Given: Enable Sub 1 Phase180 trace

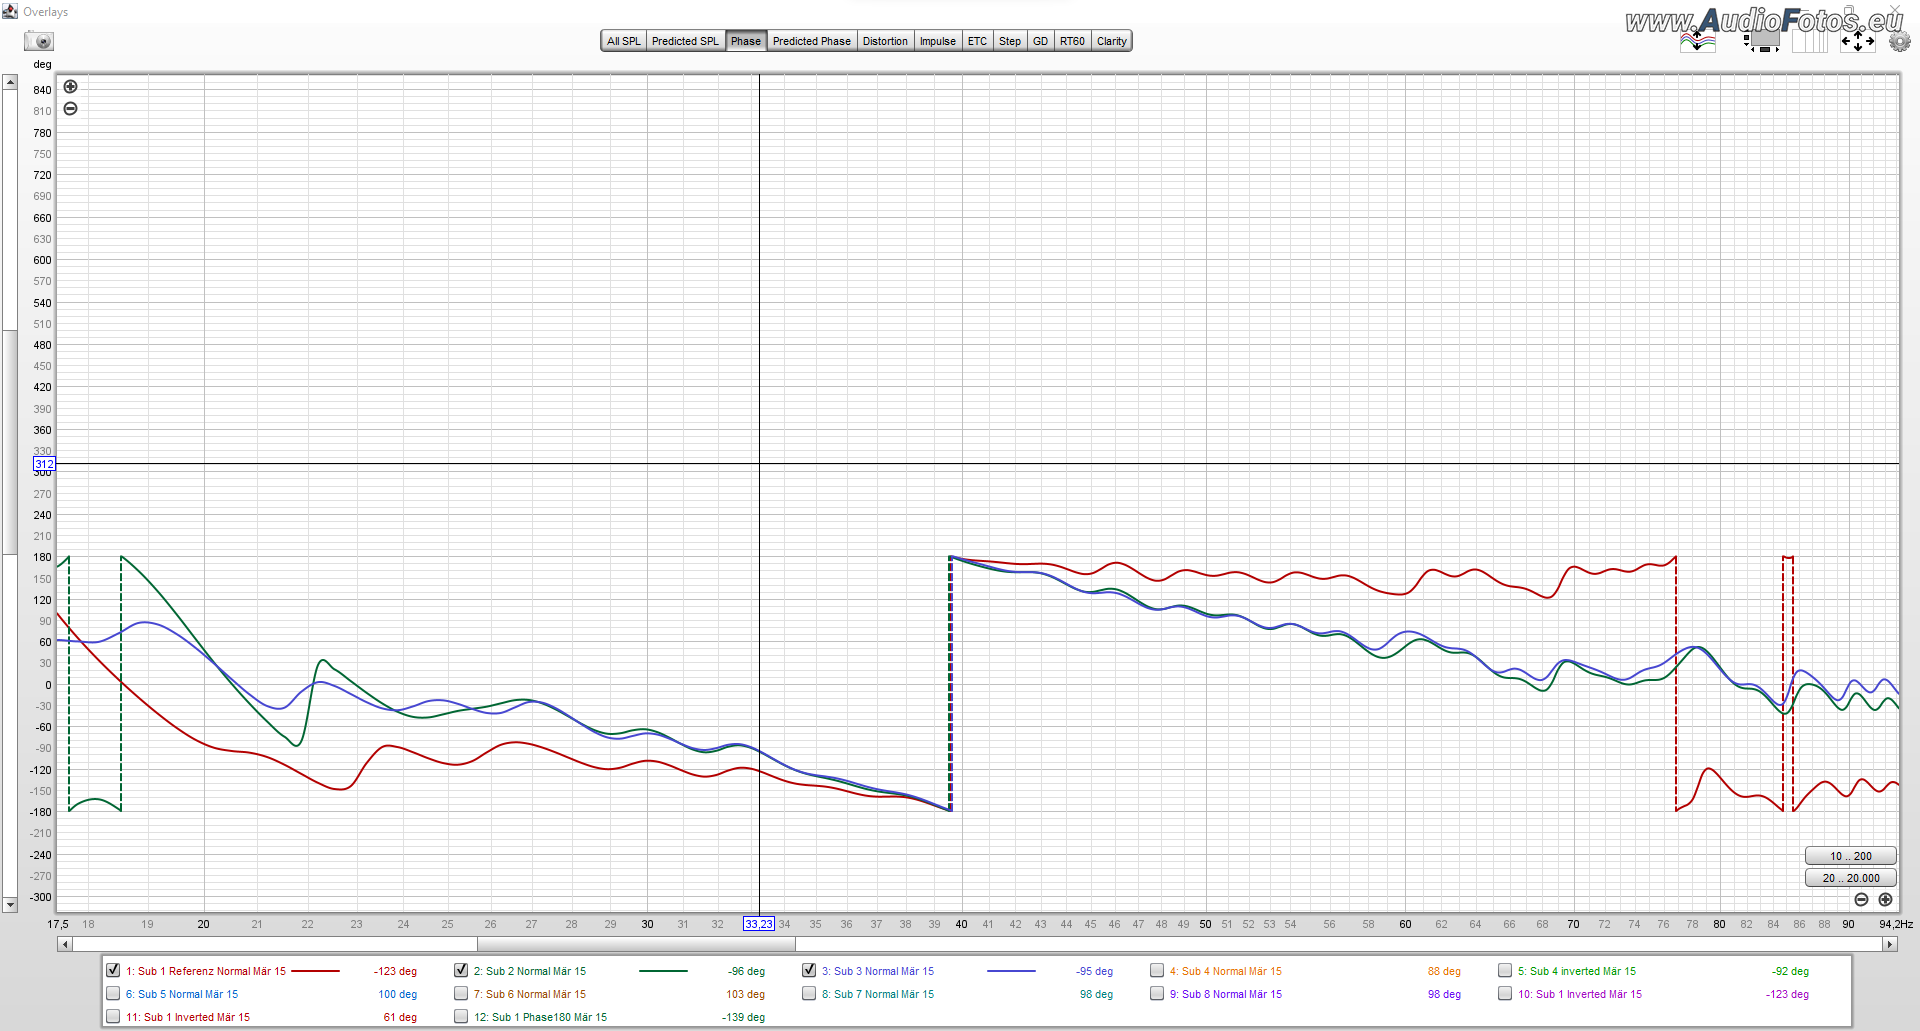Looking at the screenshot, I should (461, 1016).
